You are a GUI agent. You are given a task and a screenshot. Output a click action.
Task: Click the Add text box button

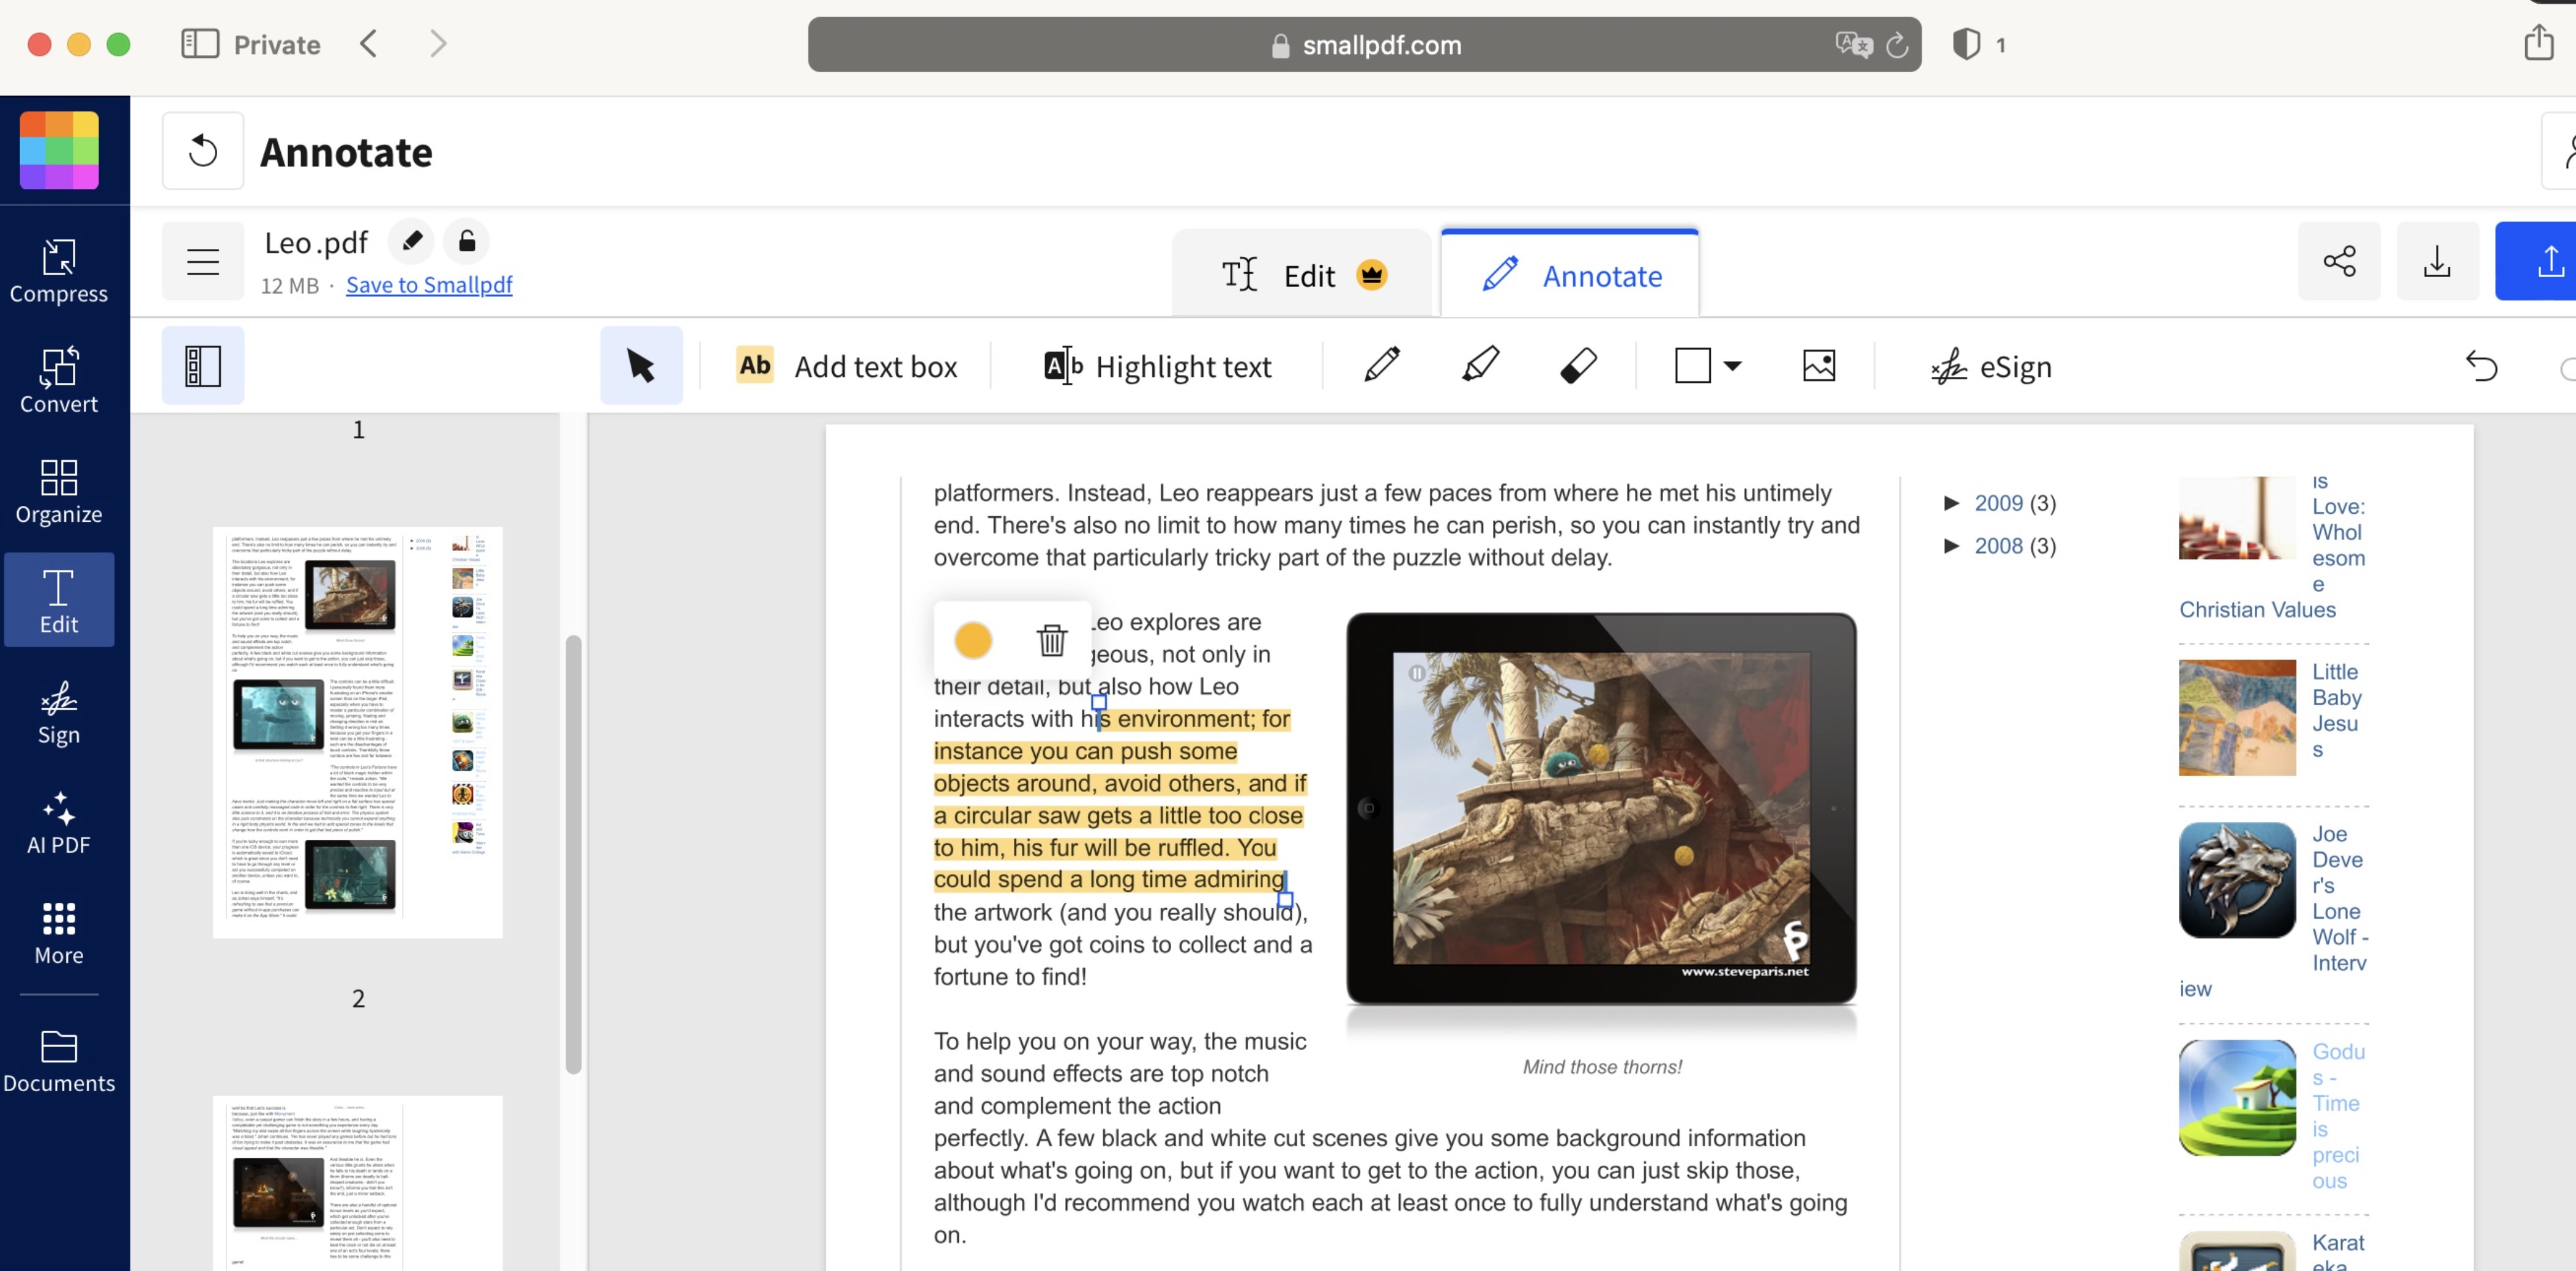[846, 366]
